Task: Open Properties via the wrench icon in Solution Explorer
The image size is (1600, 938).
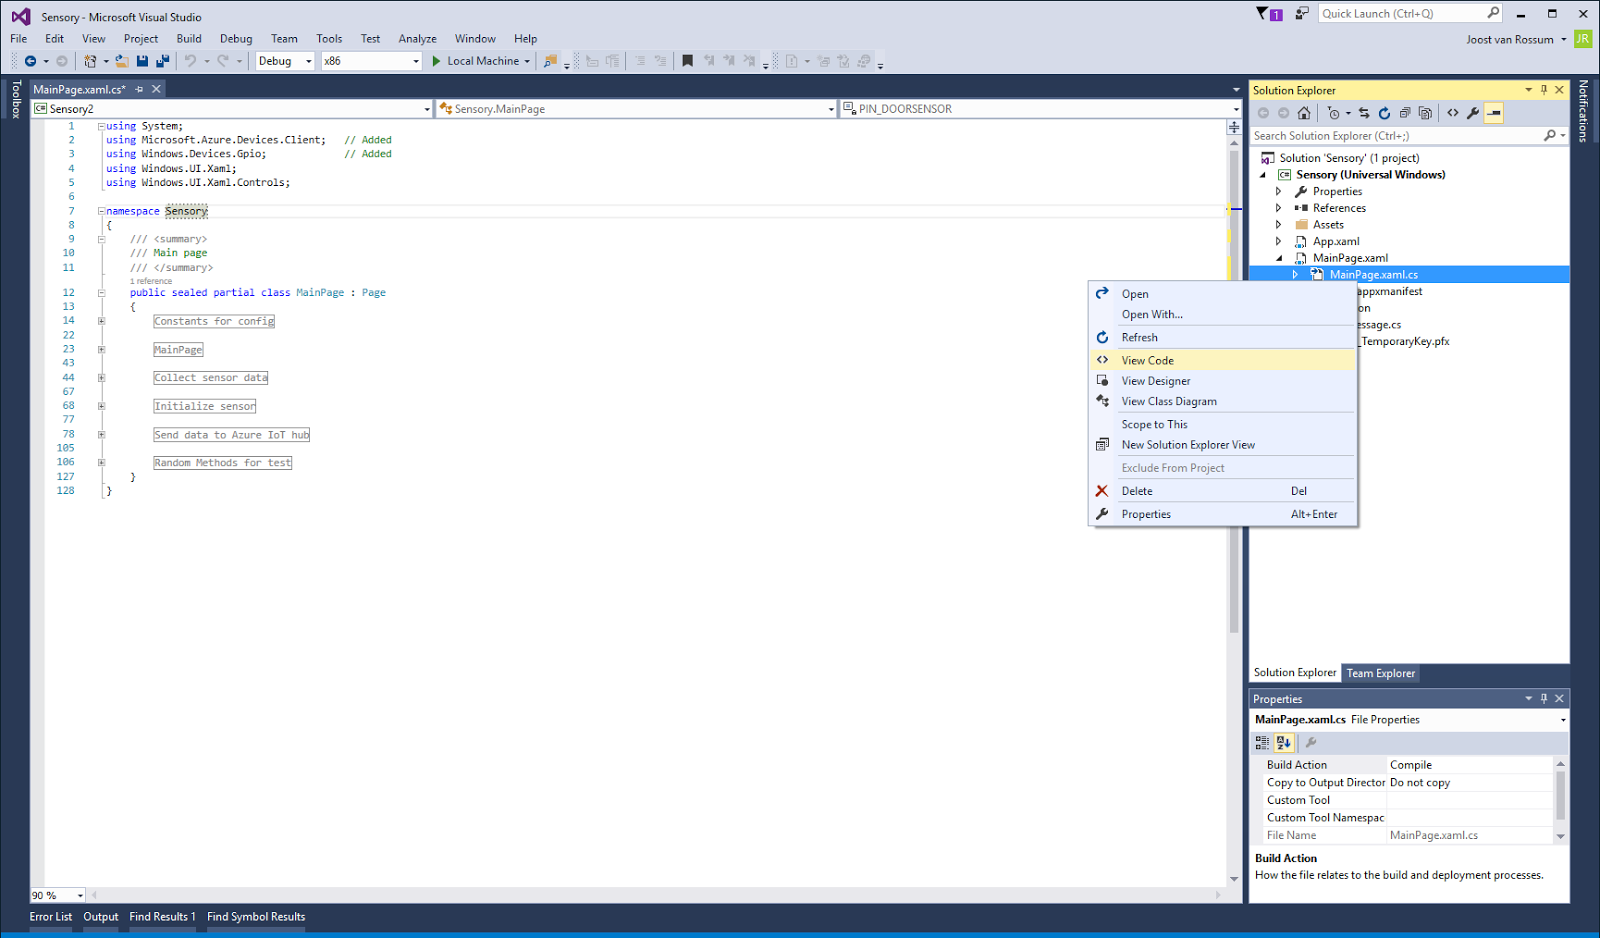Action: [1472, 113]
